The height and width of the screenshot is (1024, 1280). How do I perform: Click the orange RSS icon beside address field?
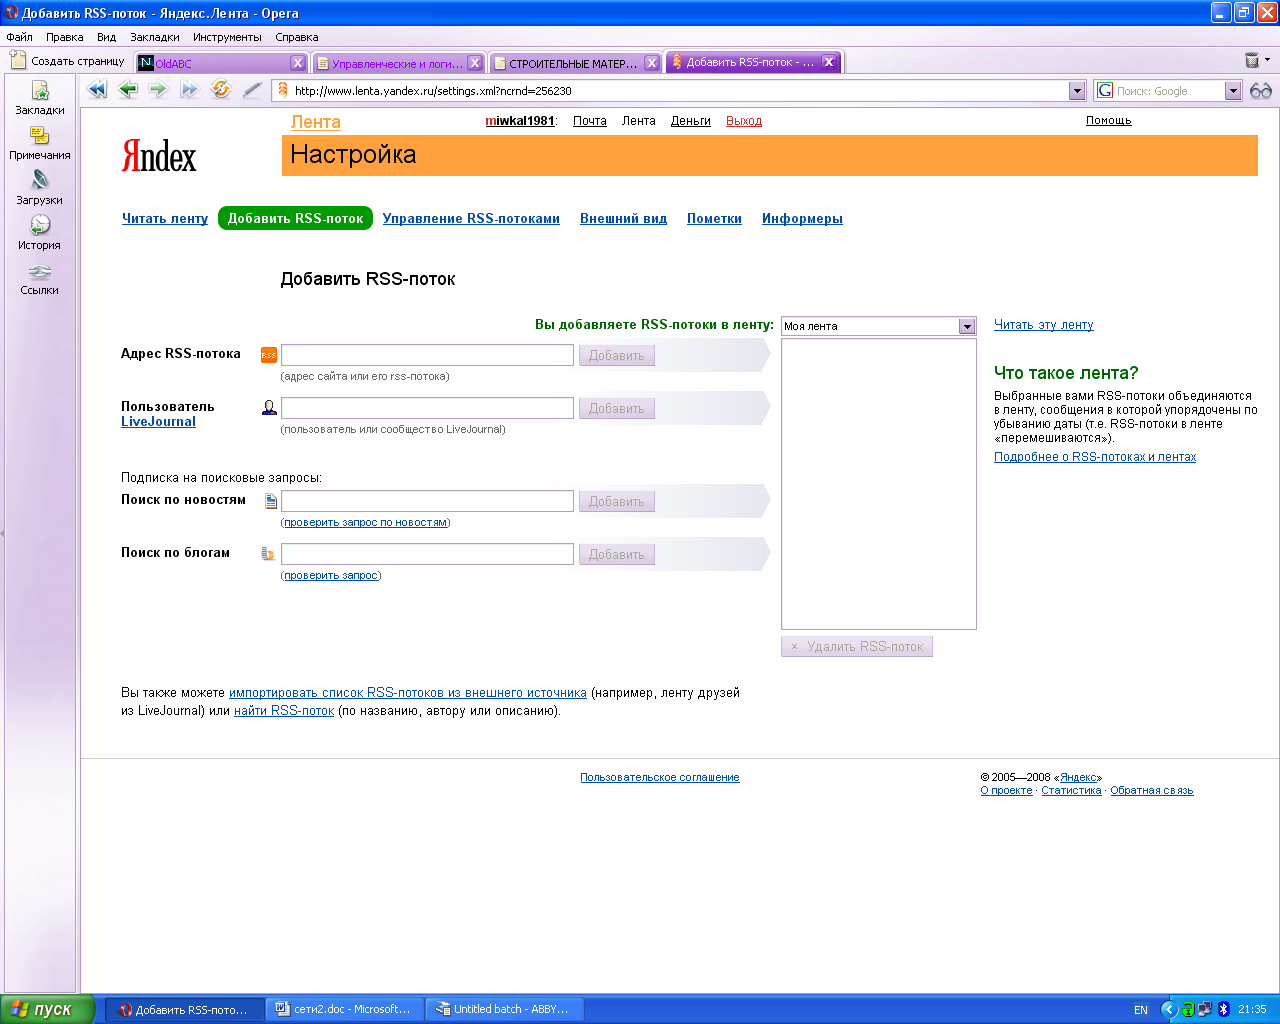269,355
